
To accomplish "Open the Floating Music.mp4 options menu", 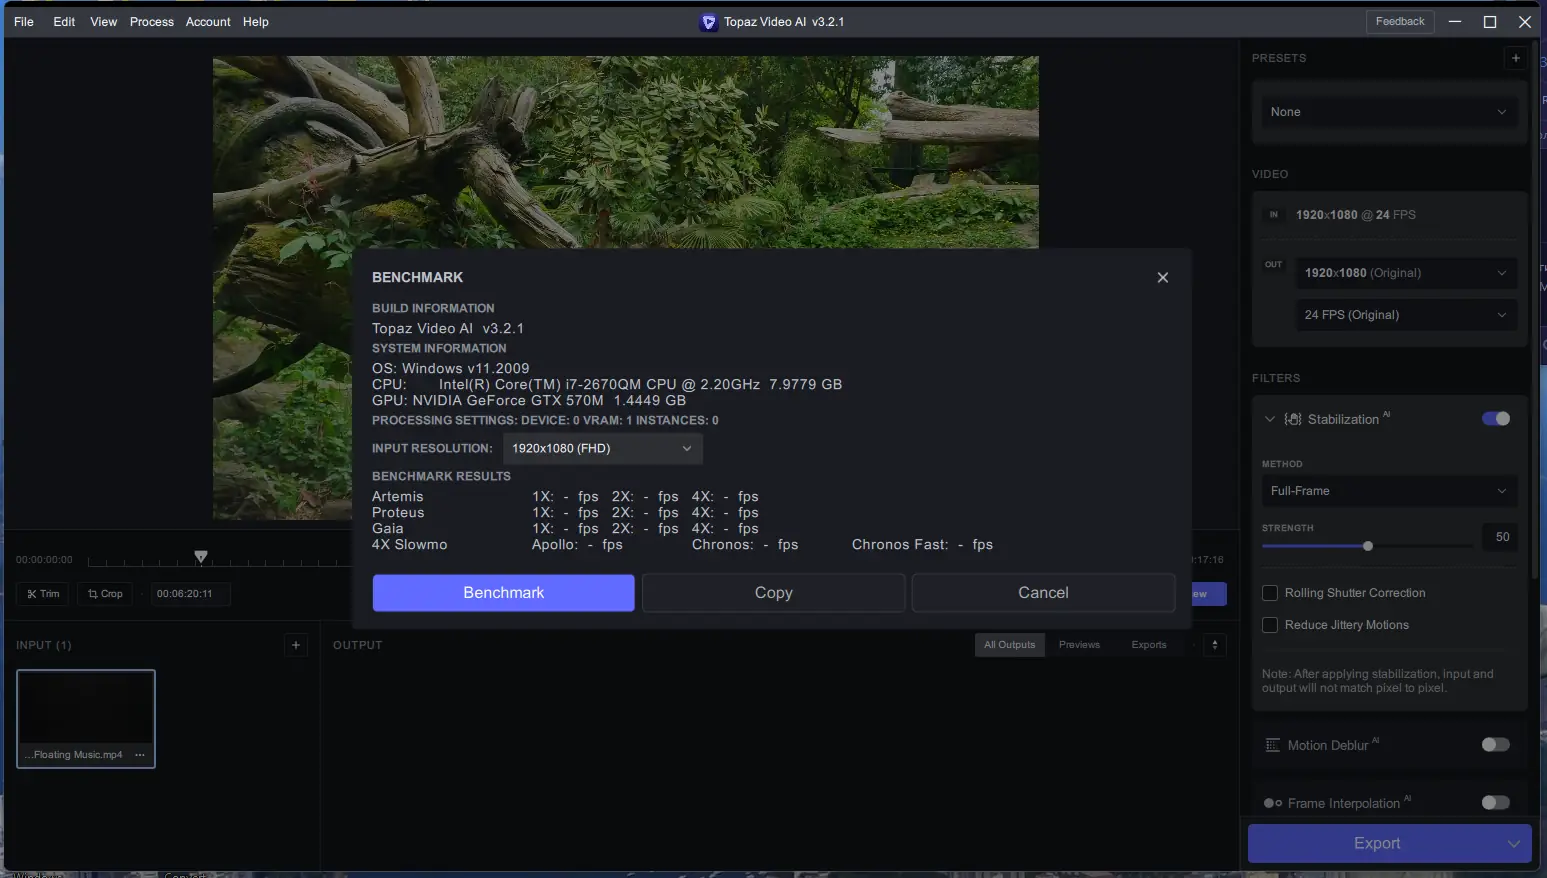I will pos(140,755).
